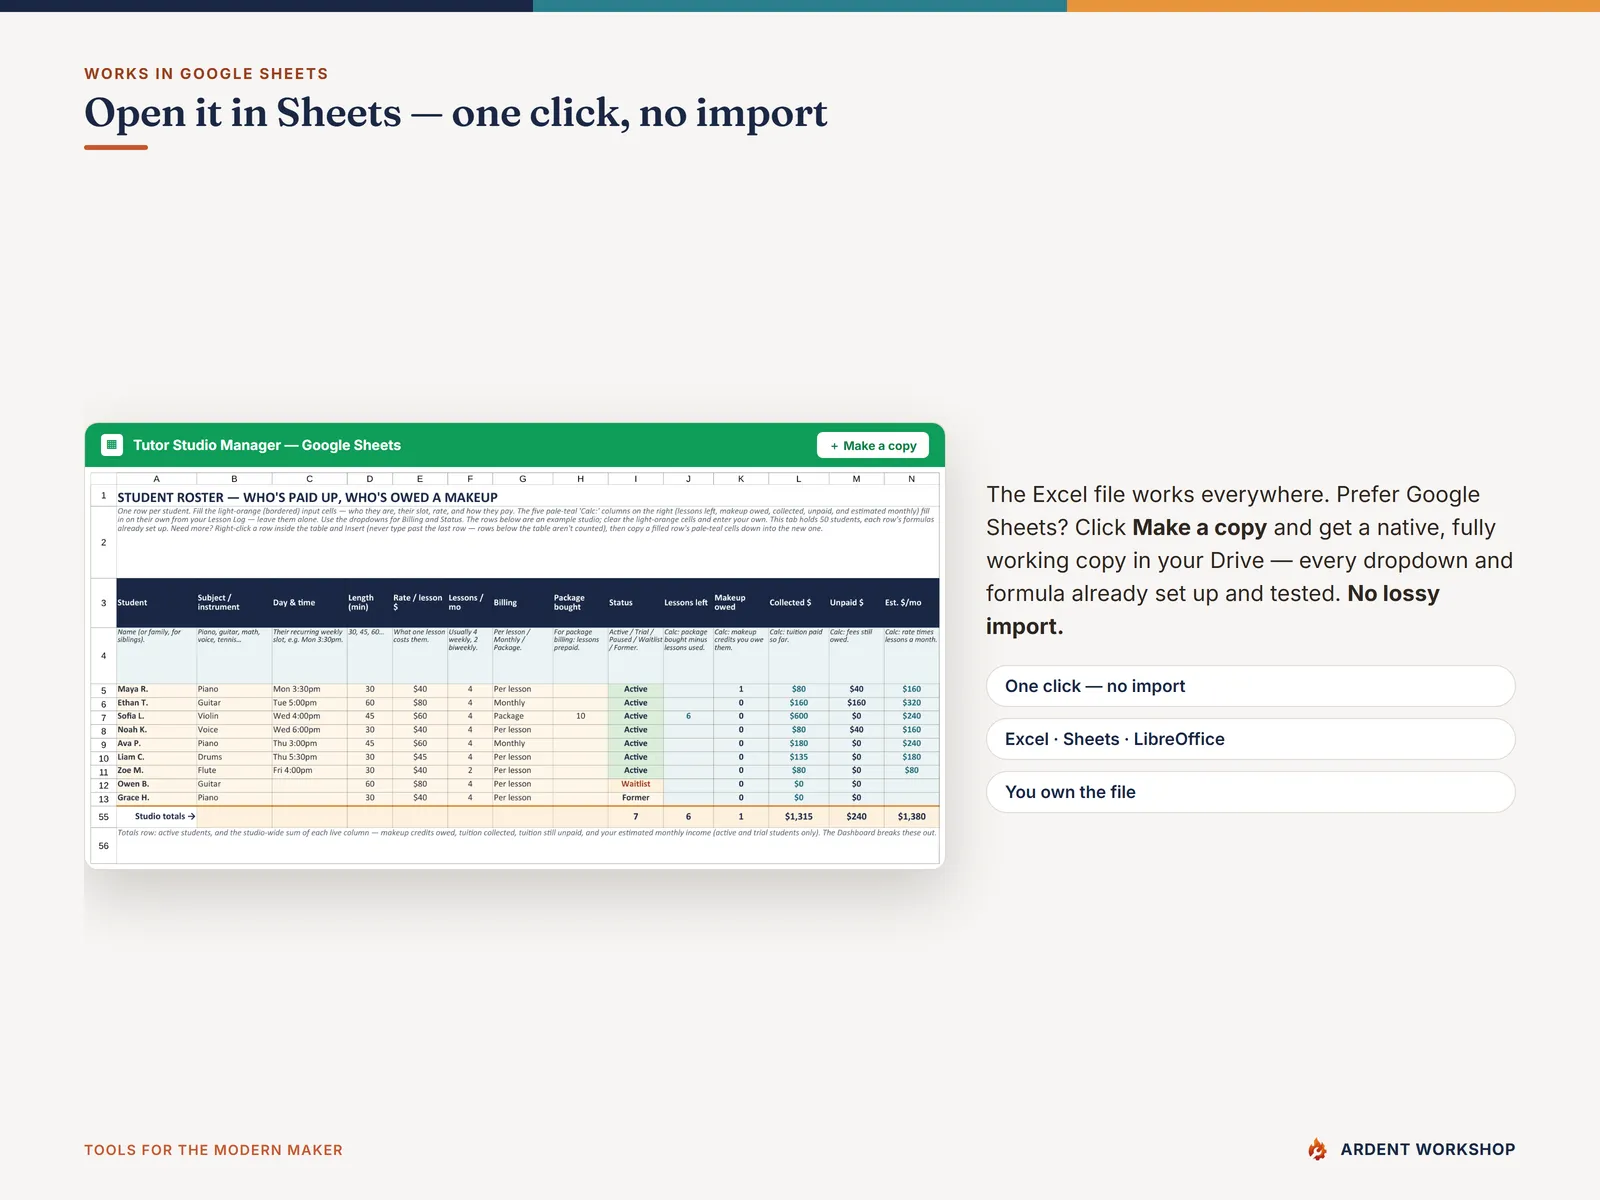1600x1200 pixels.
Task: Click the 'Sofia L.' student cell
Action: 156,716
